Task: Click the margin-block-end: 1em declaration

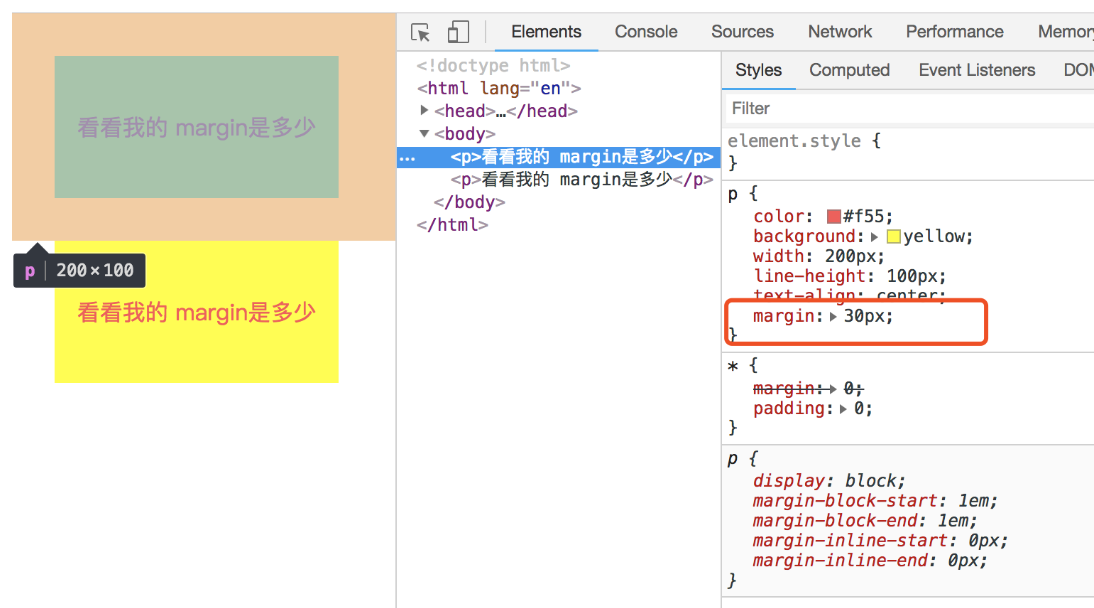Action: point(865,520)
